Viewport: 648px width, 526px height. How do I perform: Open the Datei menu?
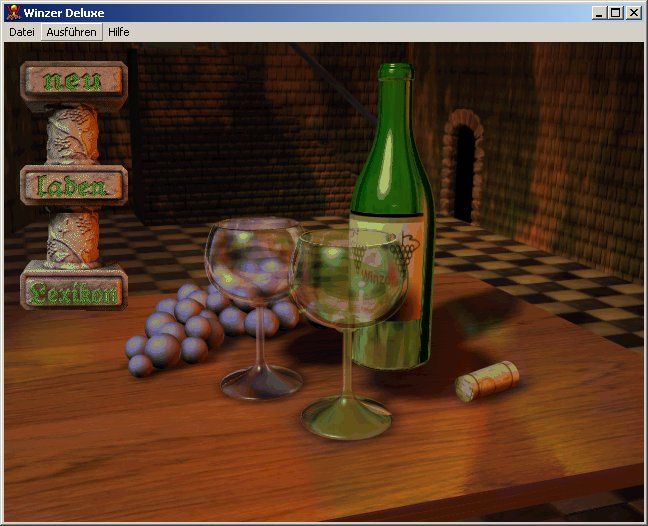click(22, 32)
